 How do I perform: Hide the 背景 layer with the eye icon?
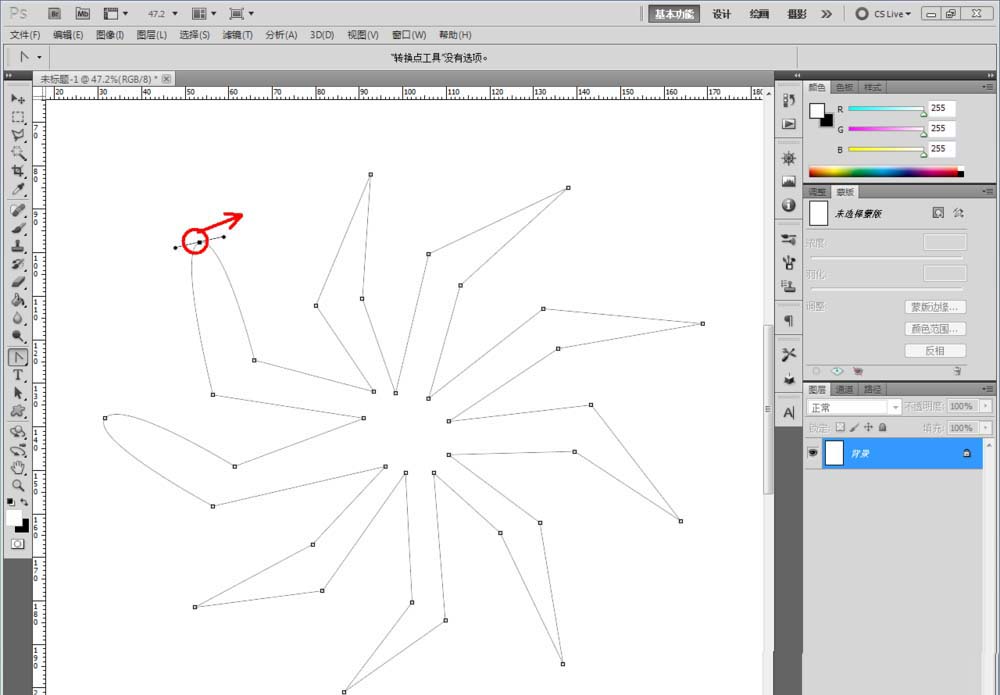812,453
